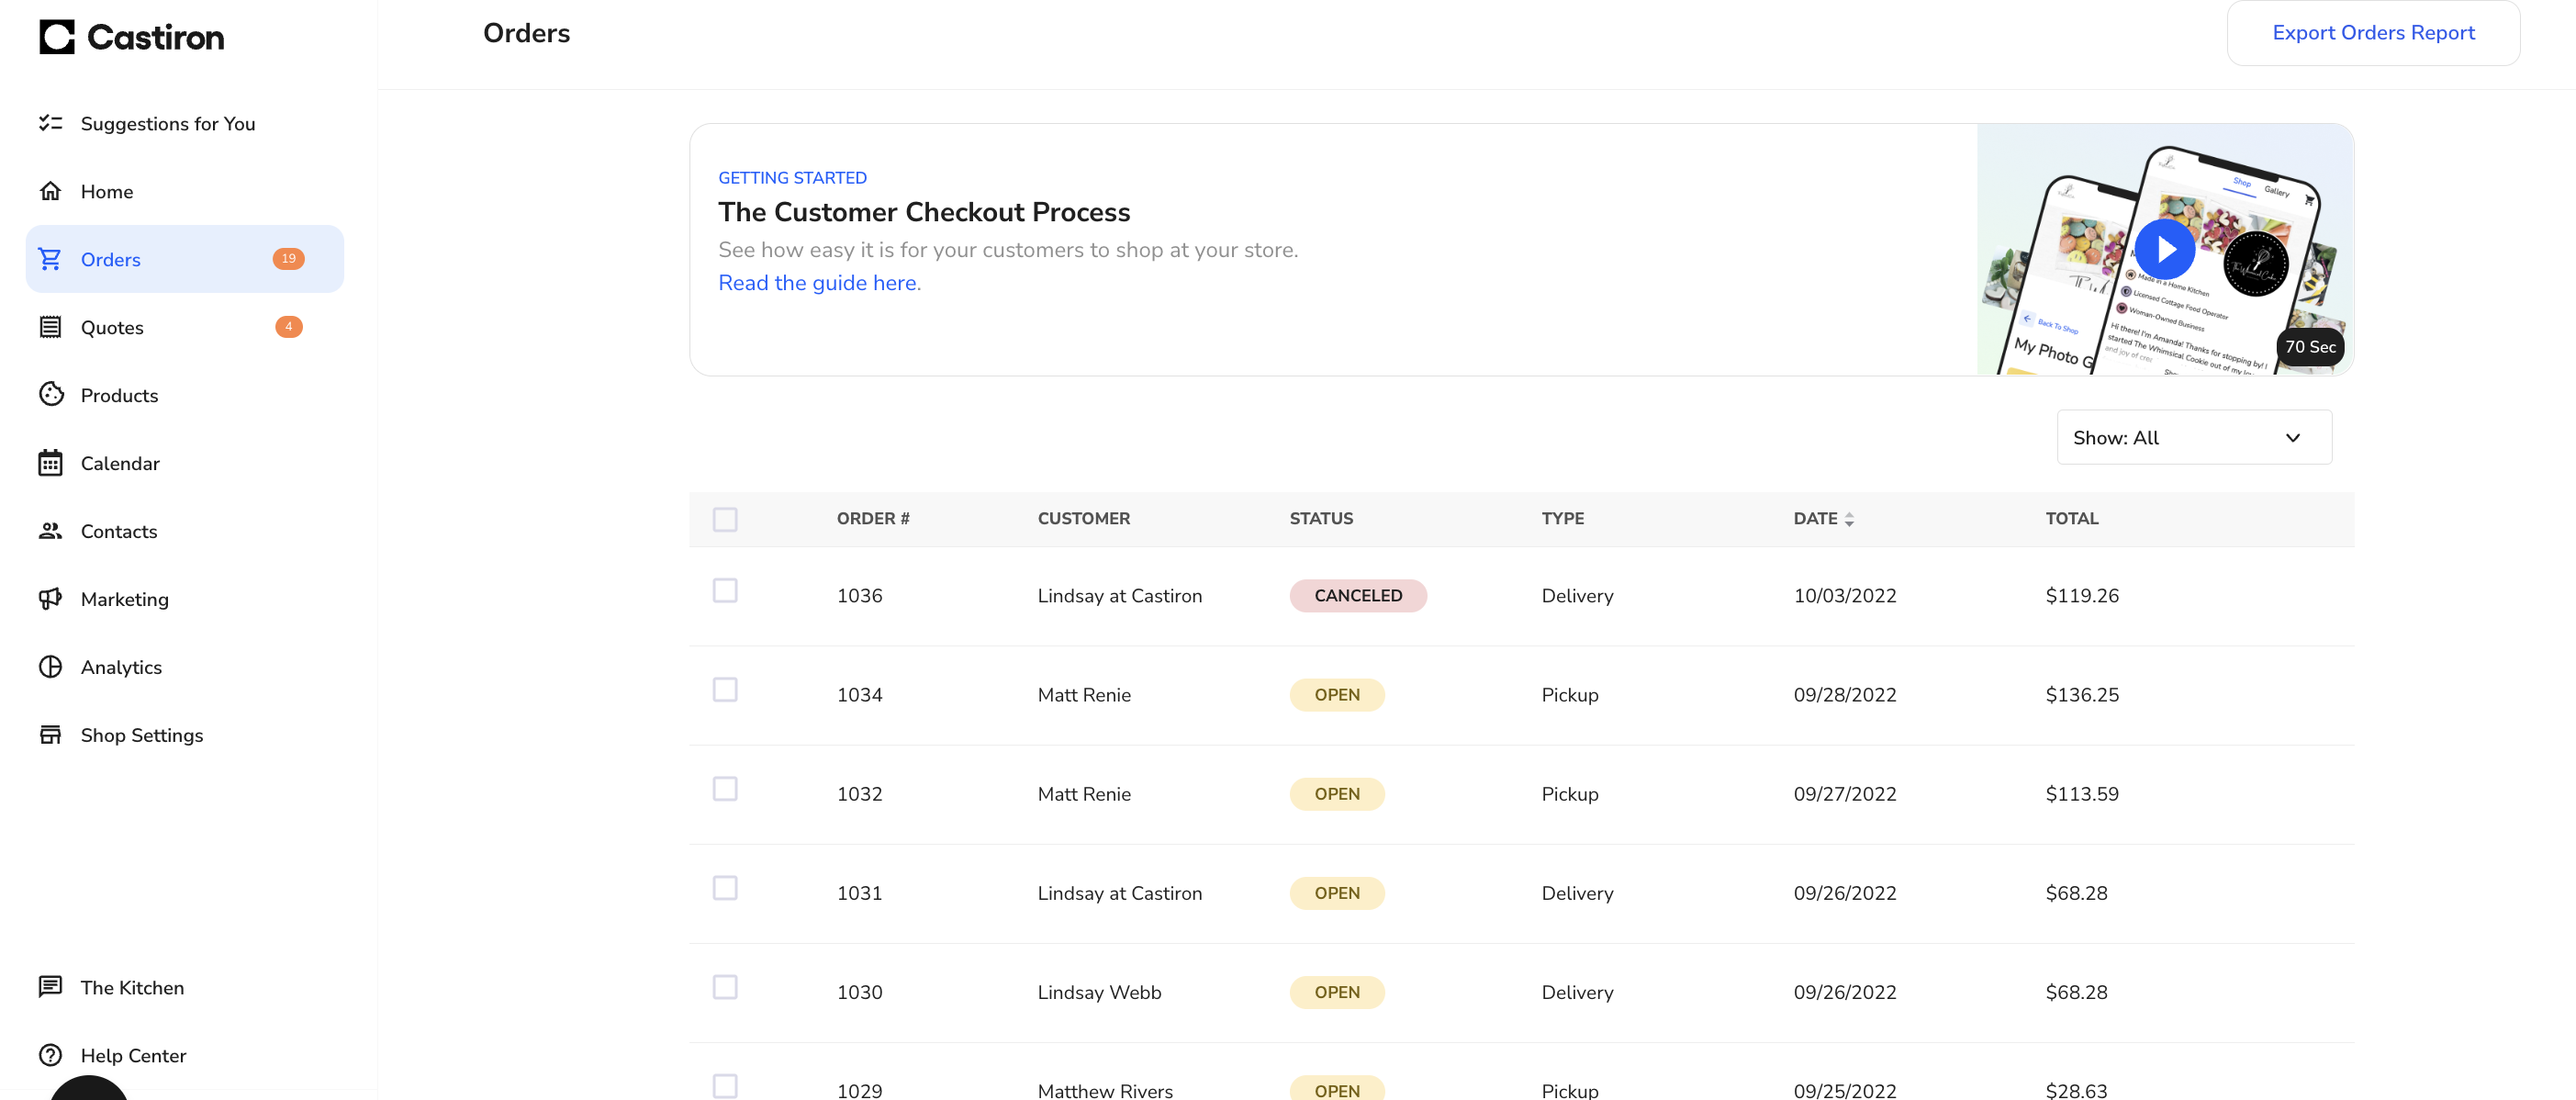Click the Products cookie icon
The width and height of the screenshot is (2576, 1100).
50,394
